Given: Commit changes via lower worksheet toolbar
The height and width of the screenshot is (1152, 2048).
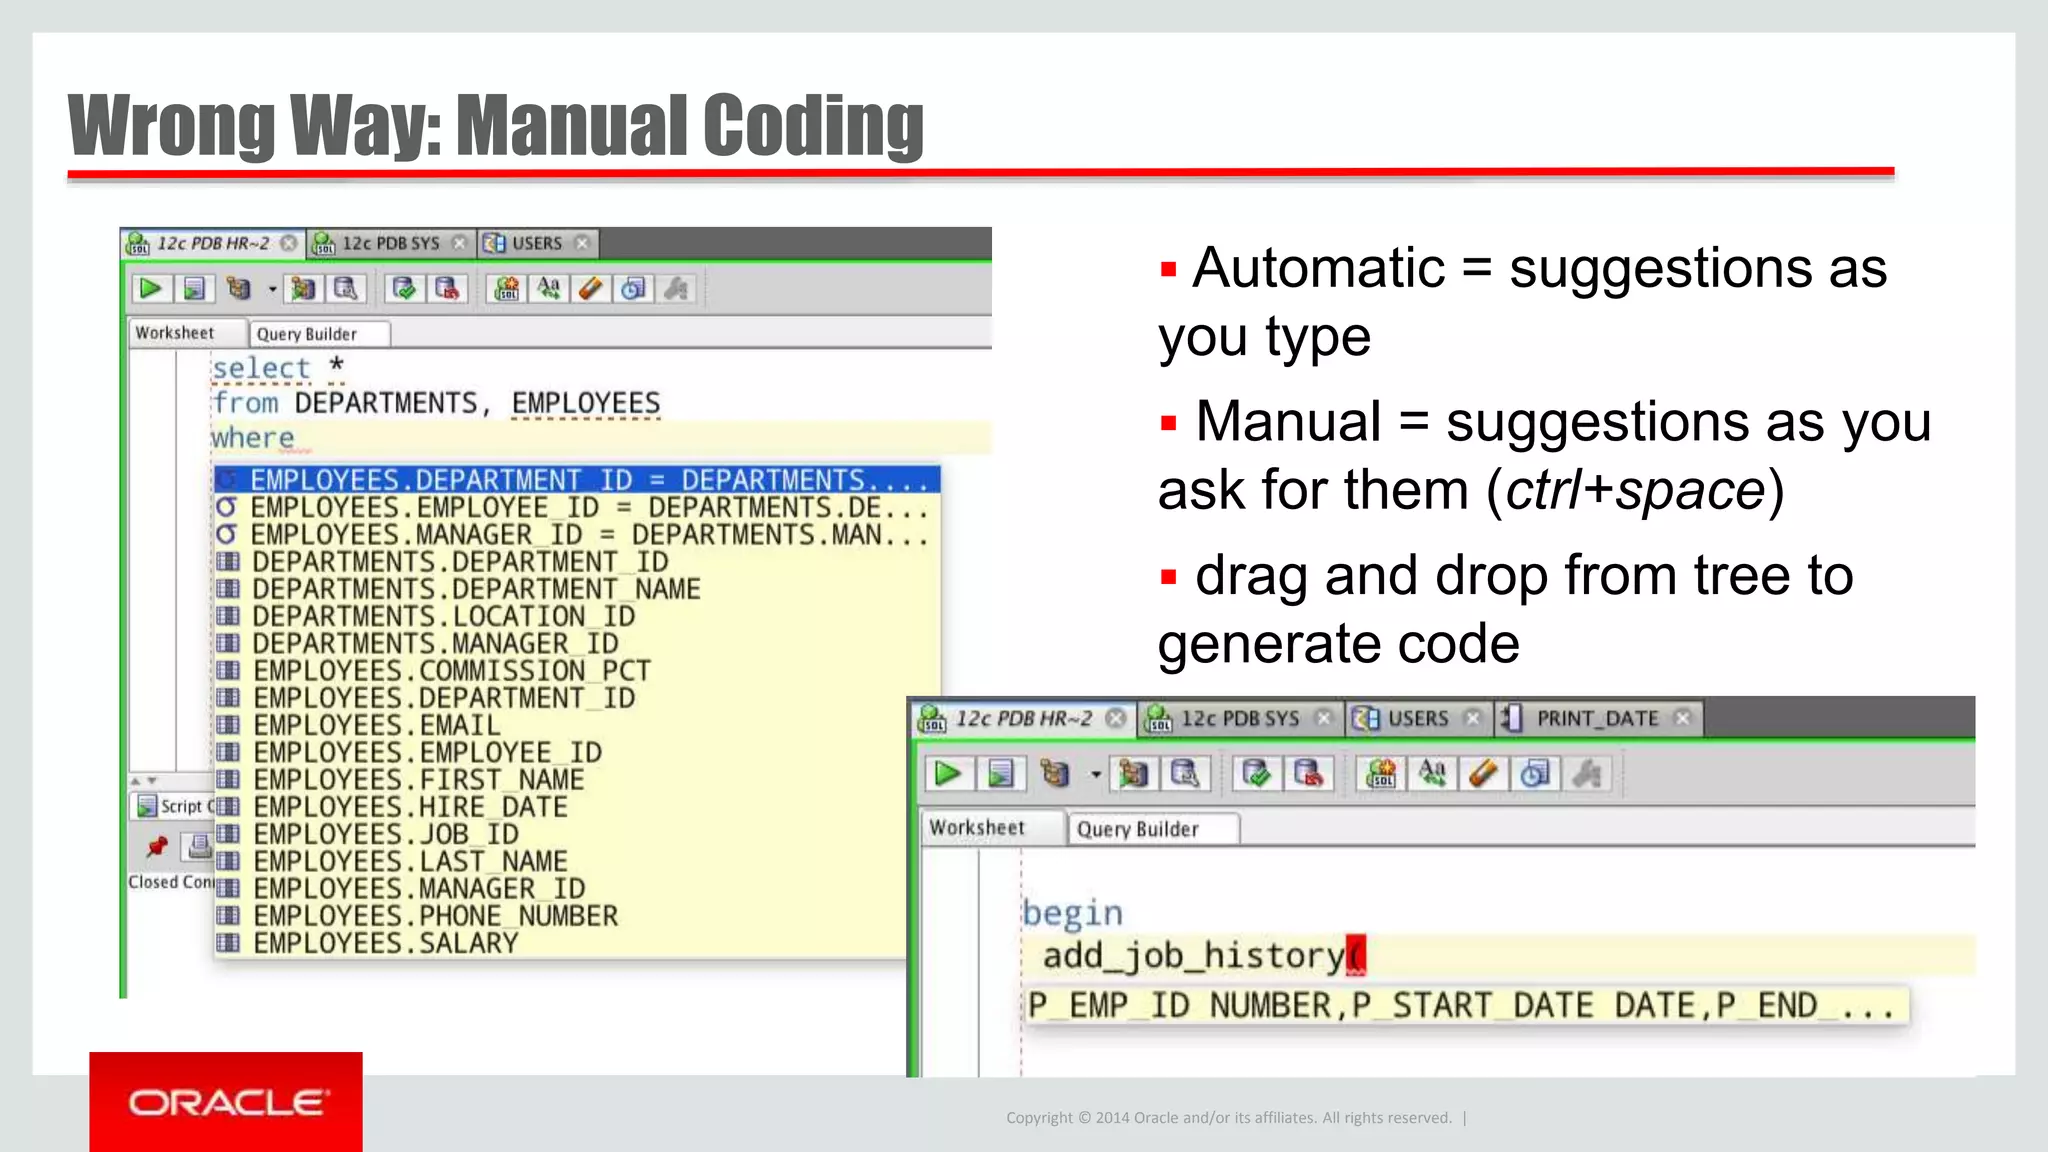Looking at the screenshot, I should (1256, 774).
